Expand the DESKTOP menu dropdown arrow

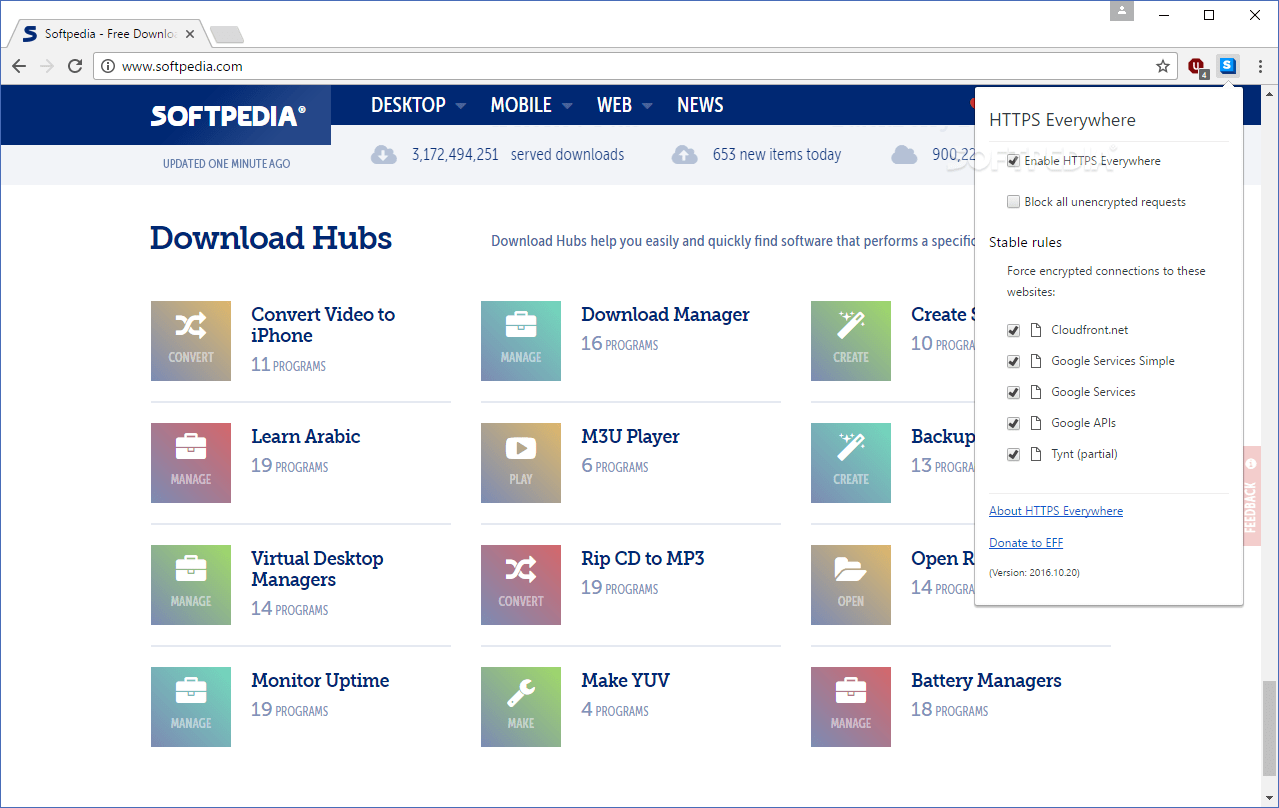(x=461, y=106)
